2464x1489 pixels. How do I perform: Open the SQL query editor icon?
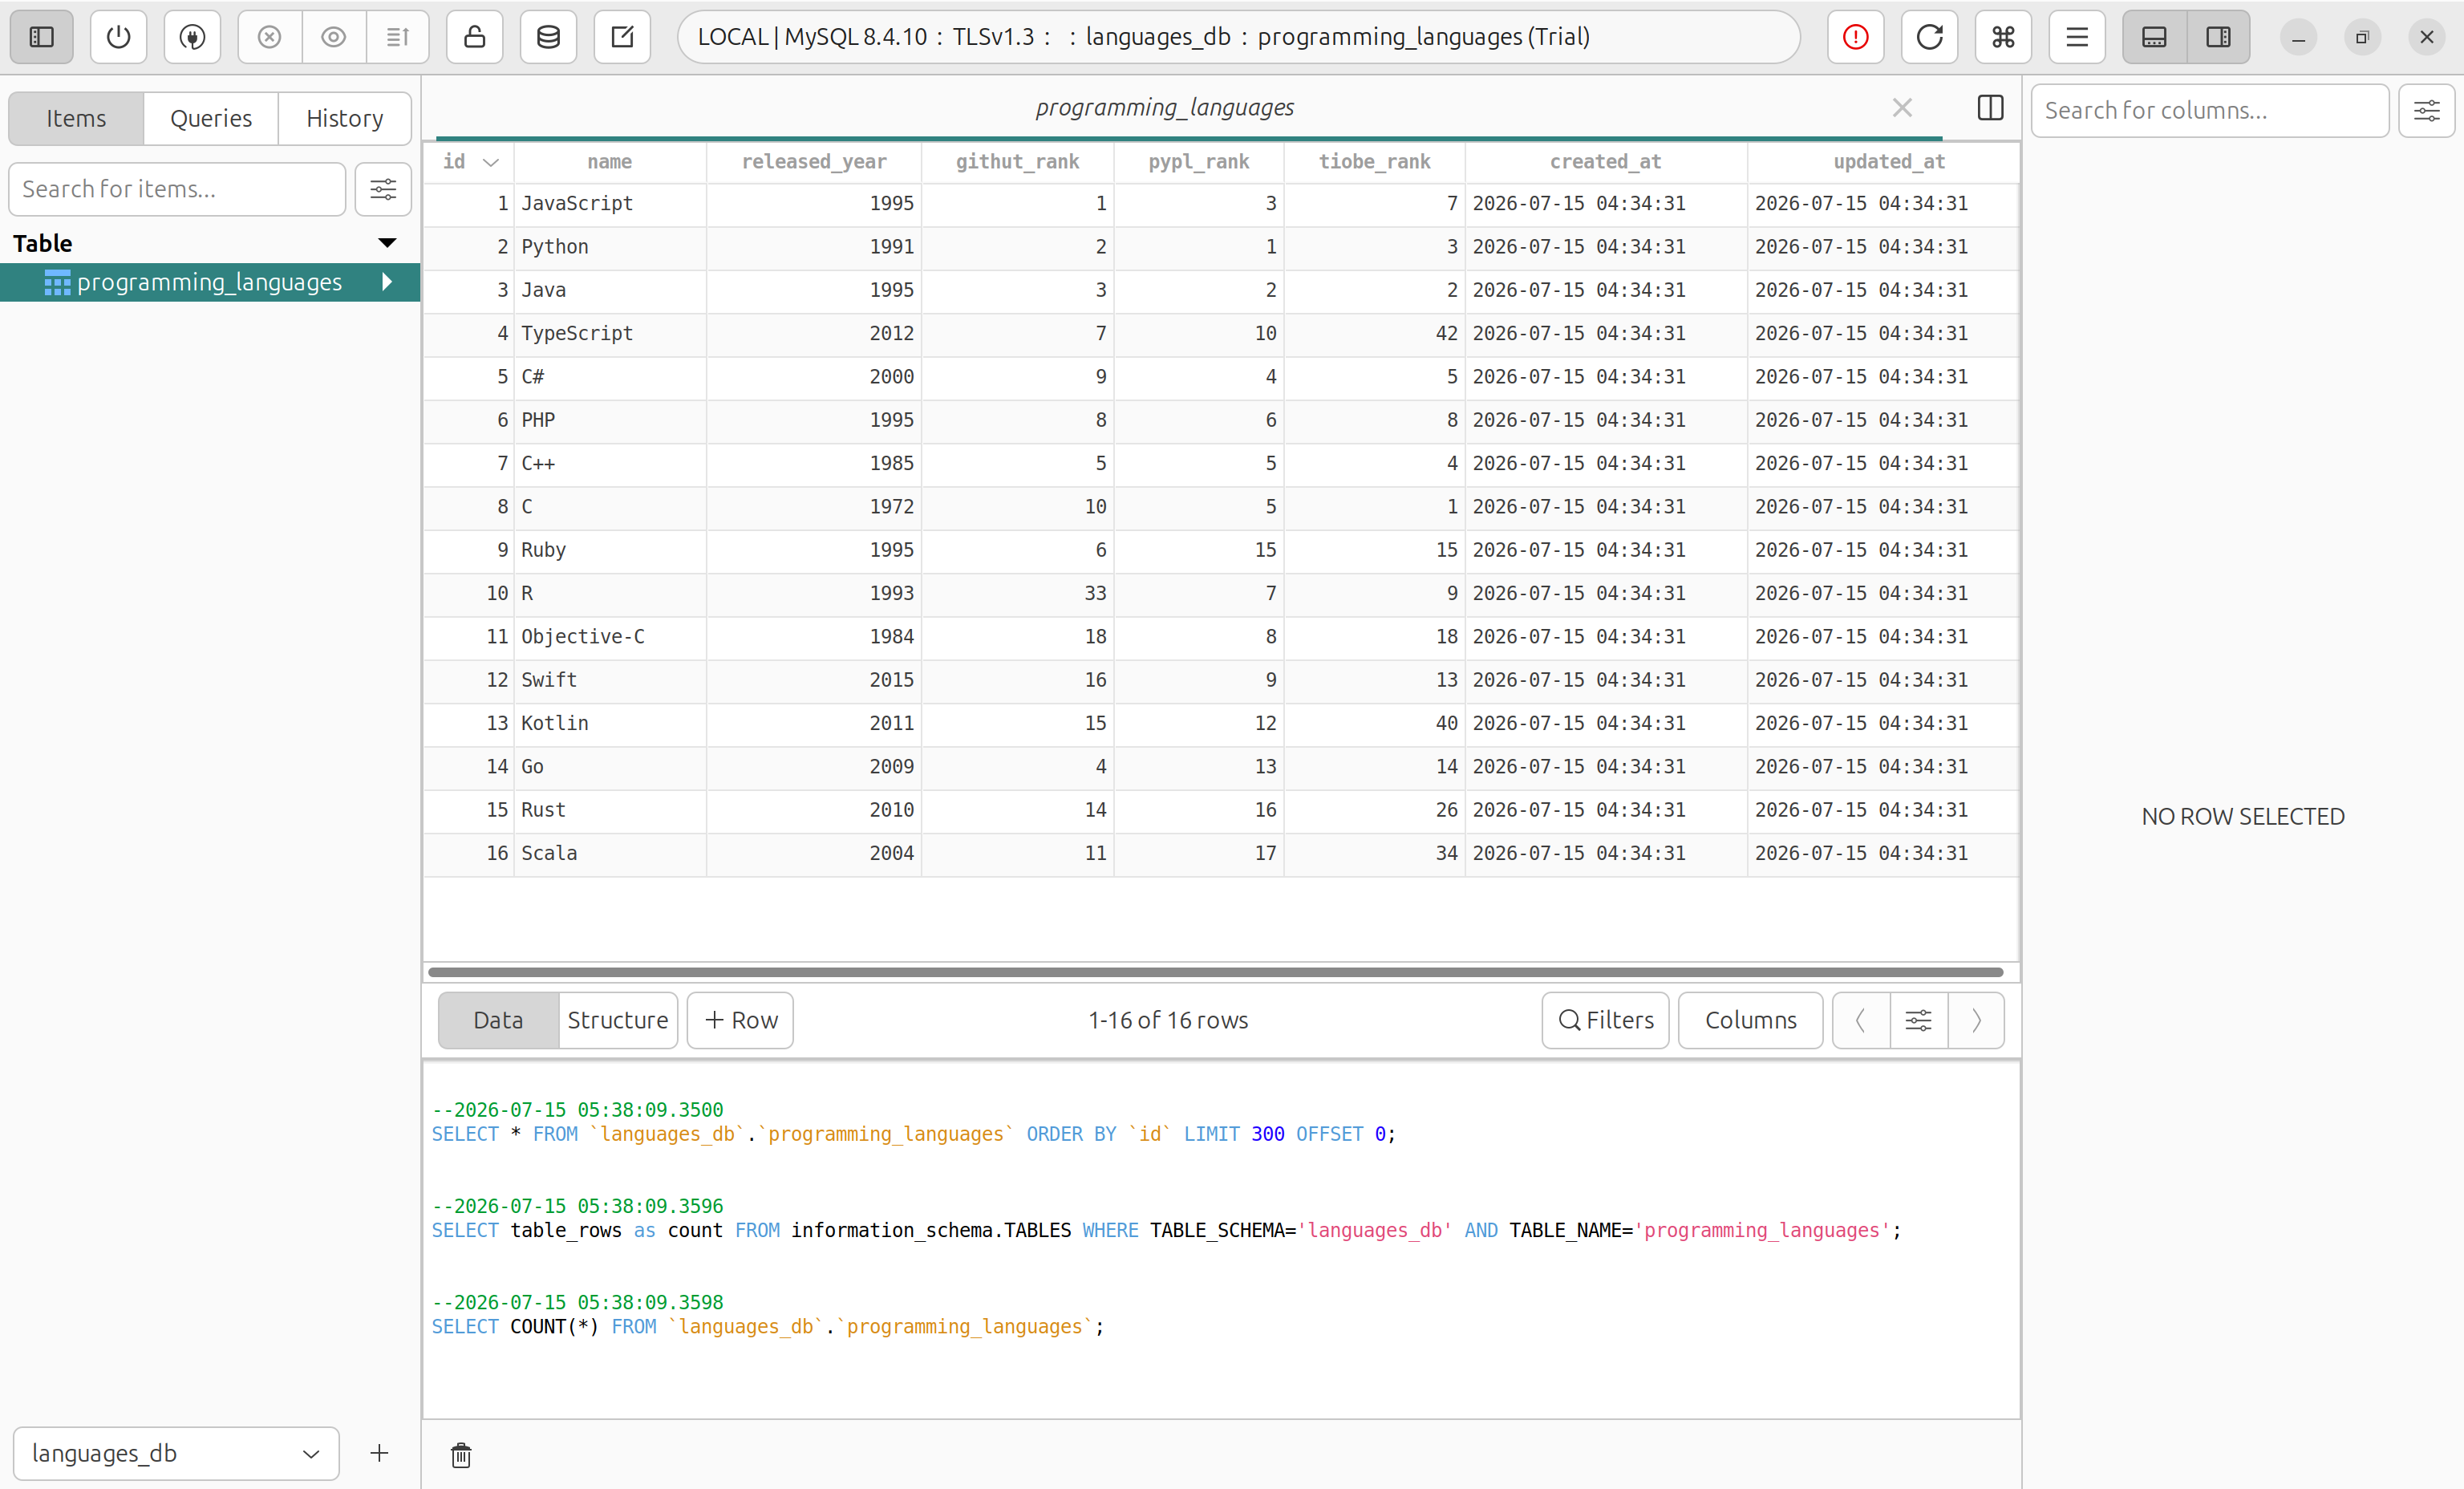tap(622, 37)
